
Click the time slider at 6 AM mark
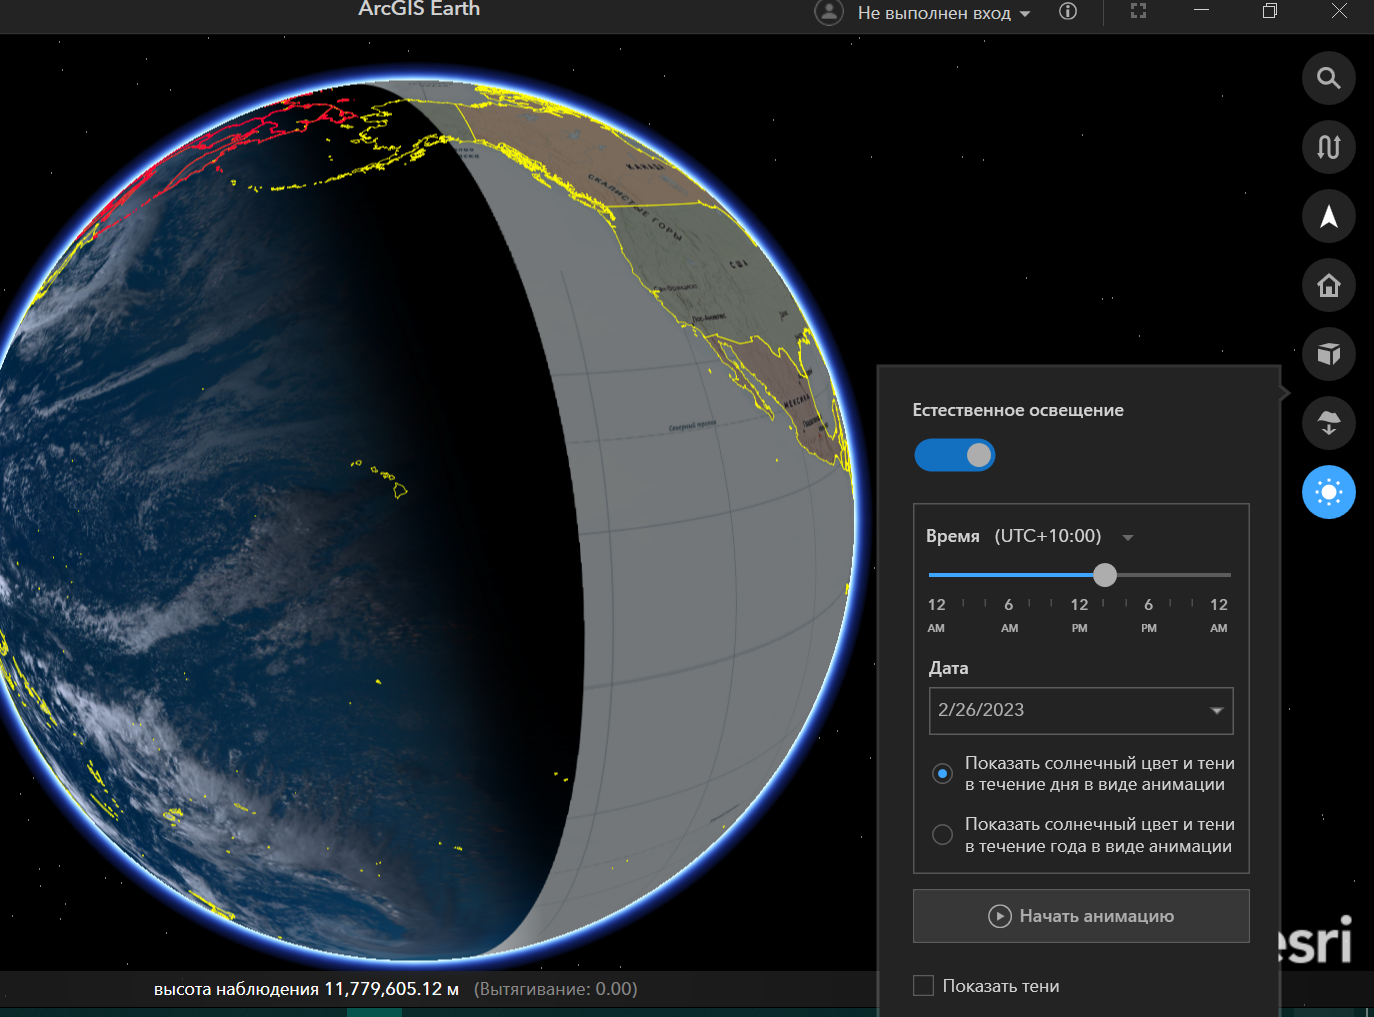[x=1009, y=575]
